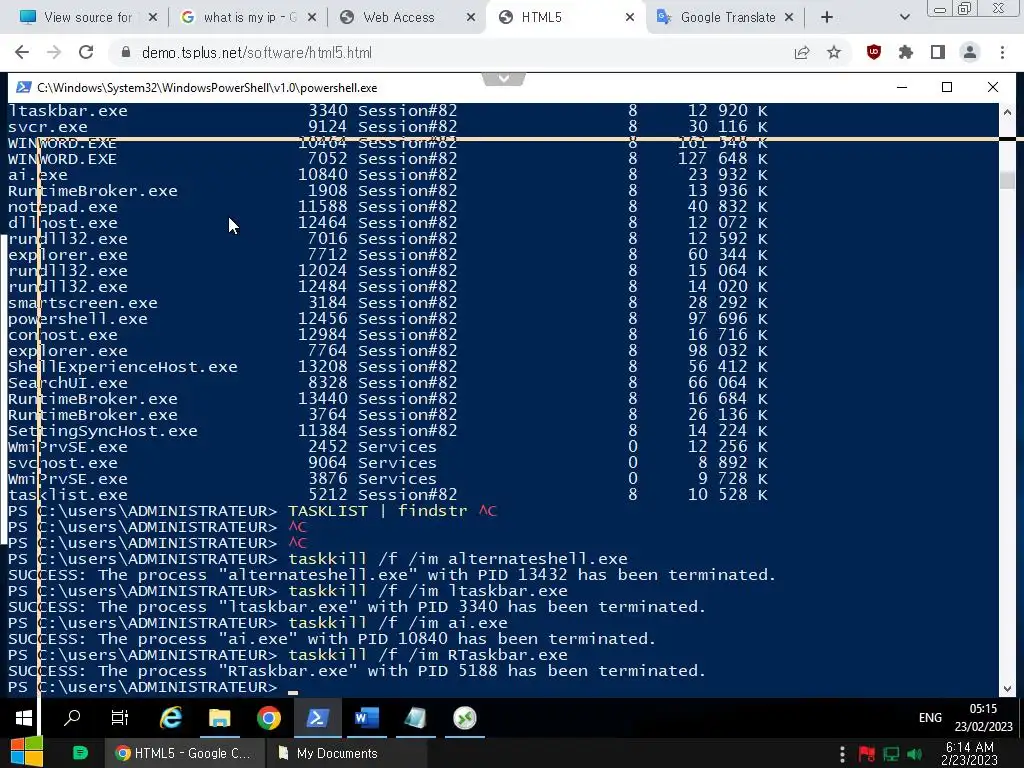Image resolution: width=1024 pixels, height=768 pixels.
Task: Open the remote clock showing 05:15
Action: pos(983,718)
